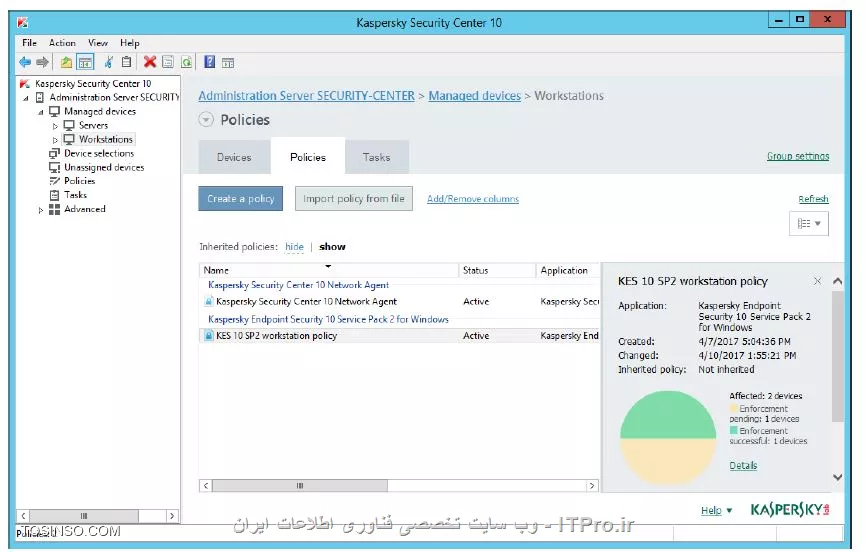Go back with the blue left arrow
The width and height of the screenshot is (866, 552).
coord(25,62)
